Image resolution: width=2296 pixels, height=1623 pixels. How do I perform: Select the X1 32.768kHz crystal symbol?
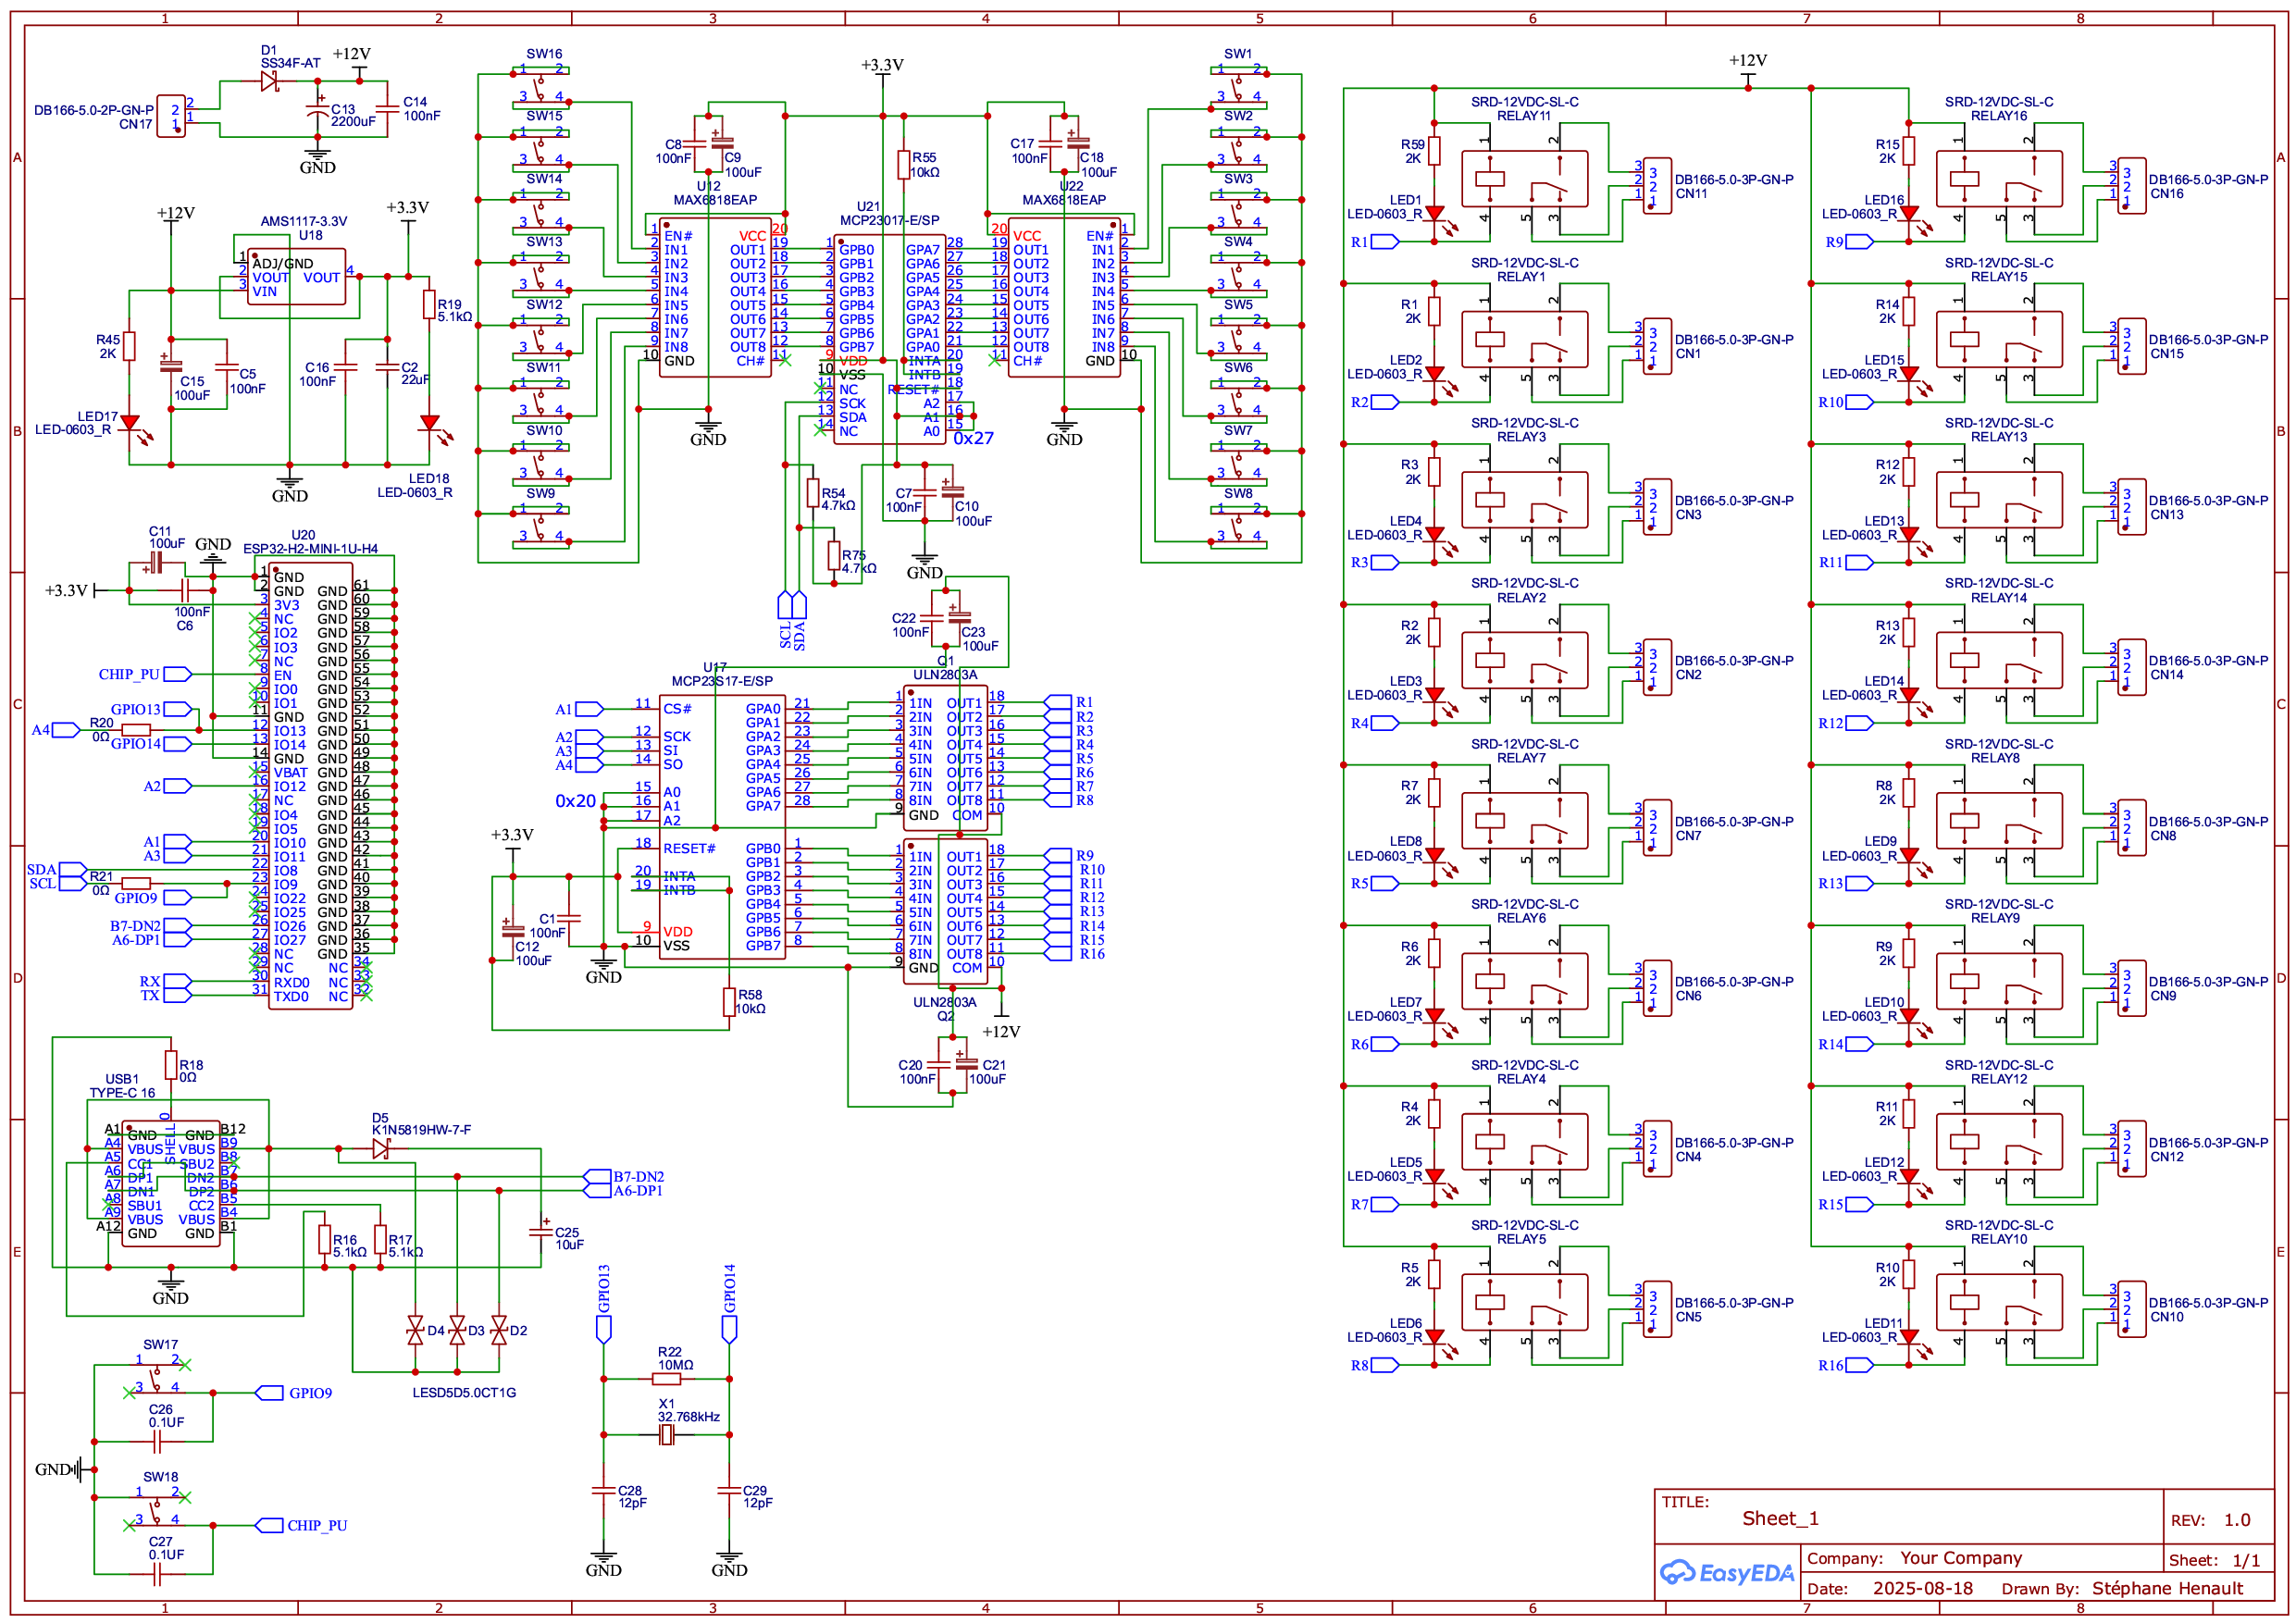point(667,1435)
